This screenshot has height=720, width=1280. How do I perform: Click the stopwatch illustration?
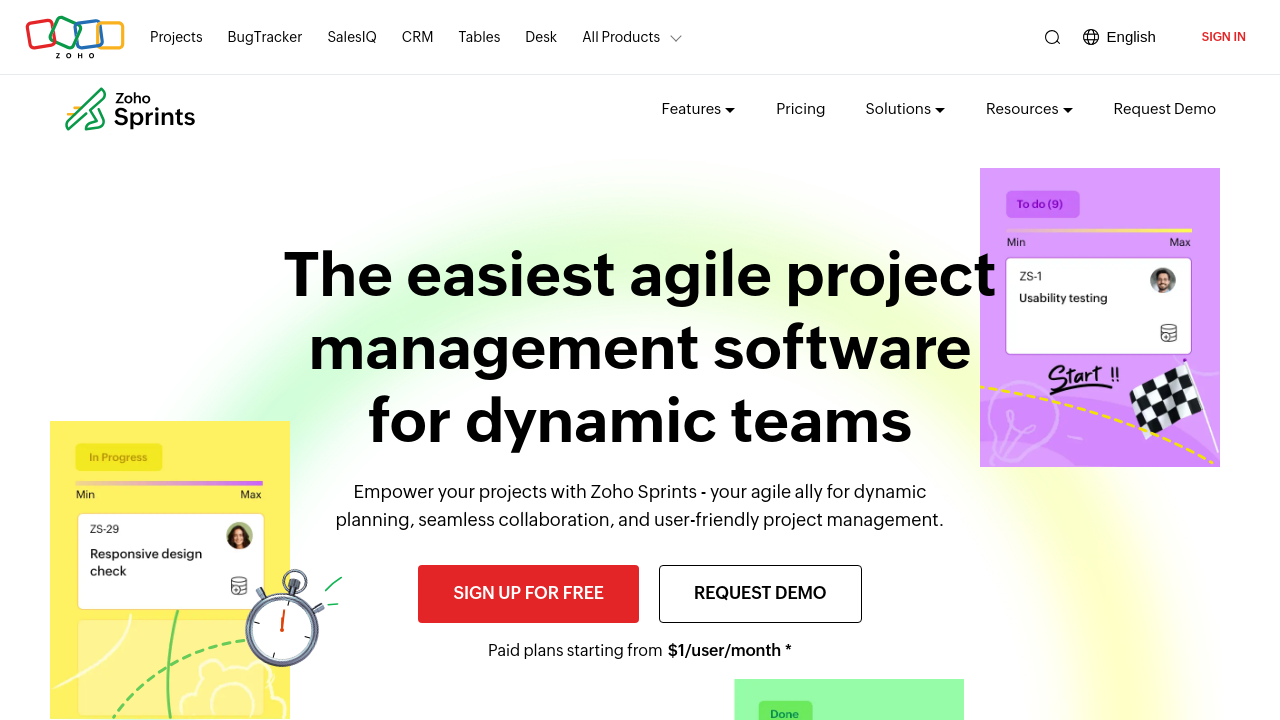point(284,620)
